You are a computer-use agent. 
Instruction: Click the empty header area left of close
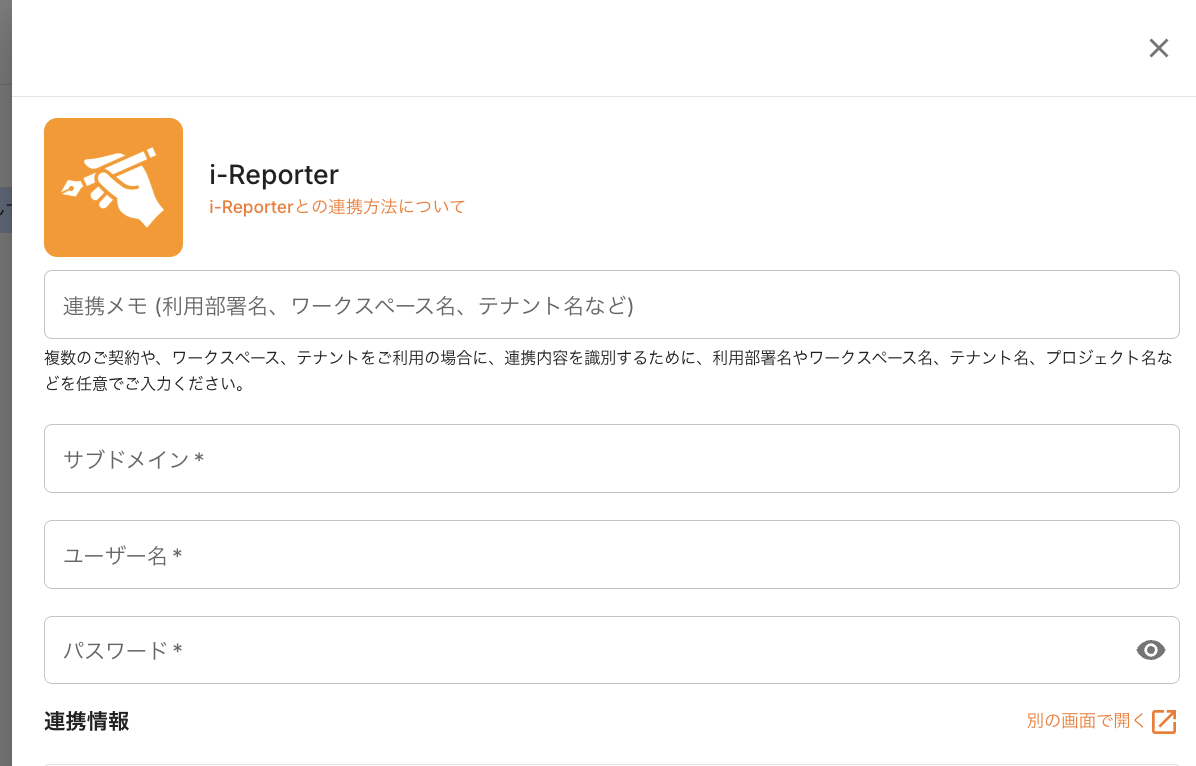600,48
